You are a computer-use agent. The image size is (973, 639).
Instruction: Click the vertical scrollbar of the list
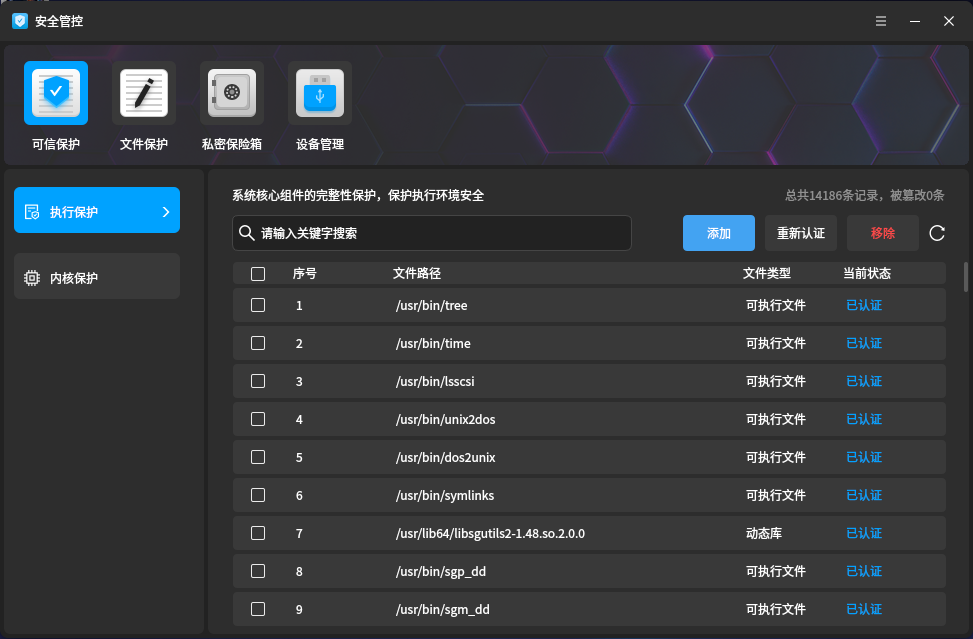965,276
